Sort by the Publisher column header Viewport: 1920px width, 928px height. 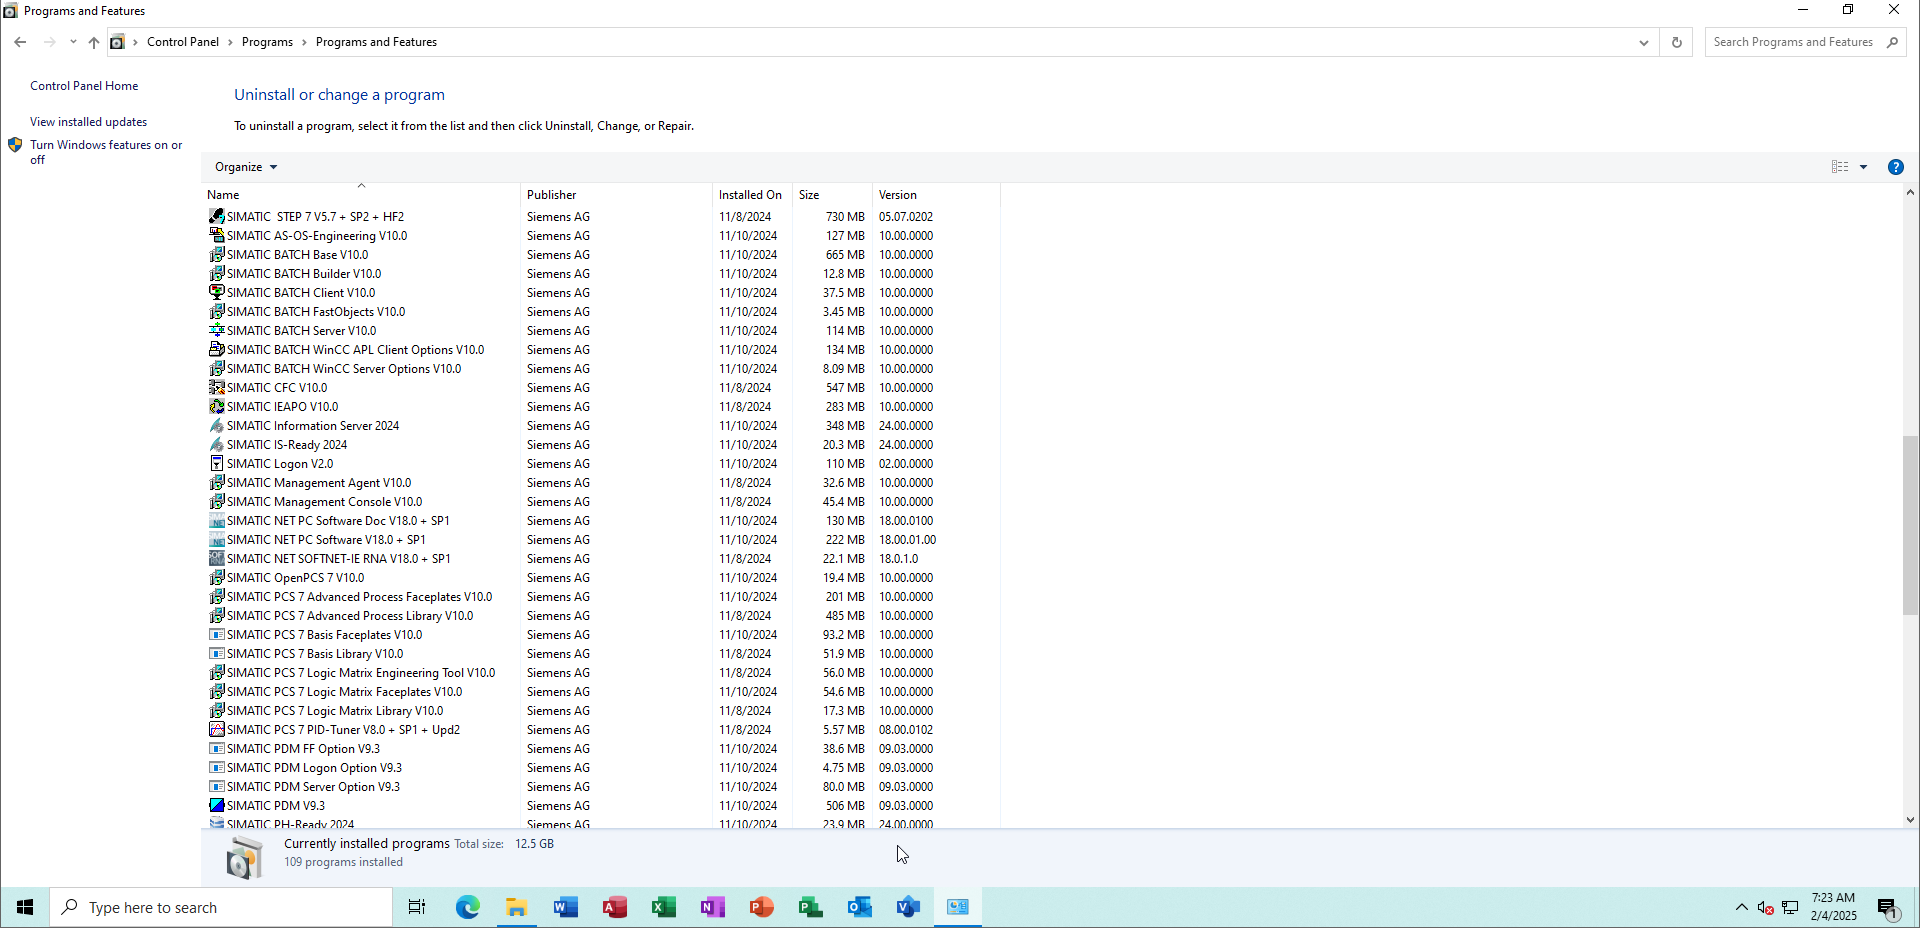pos(616,194)
